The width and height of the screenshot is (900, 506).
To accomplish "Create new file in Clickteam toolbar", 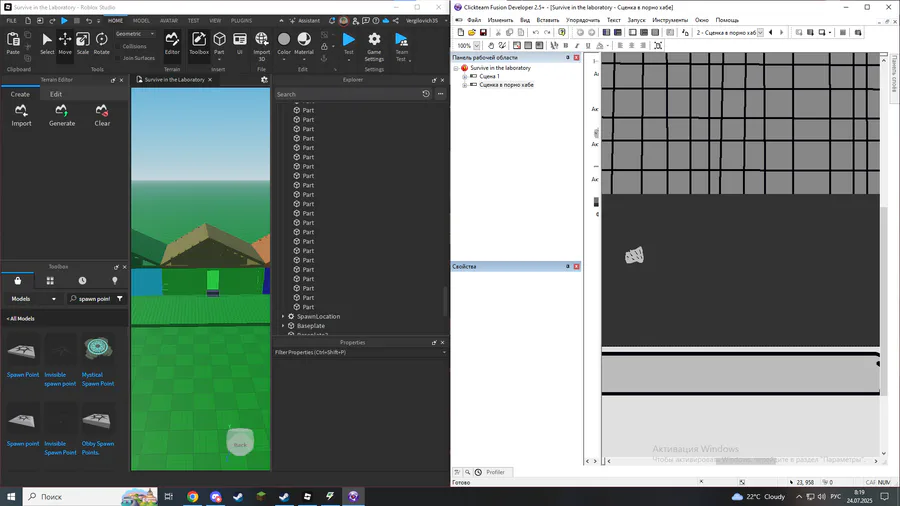I will click(461, 33).
